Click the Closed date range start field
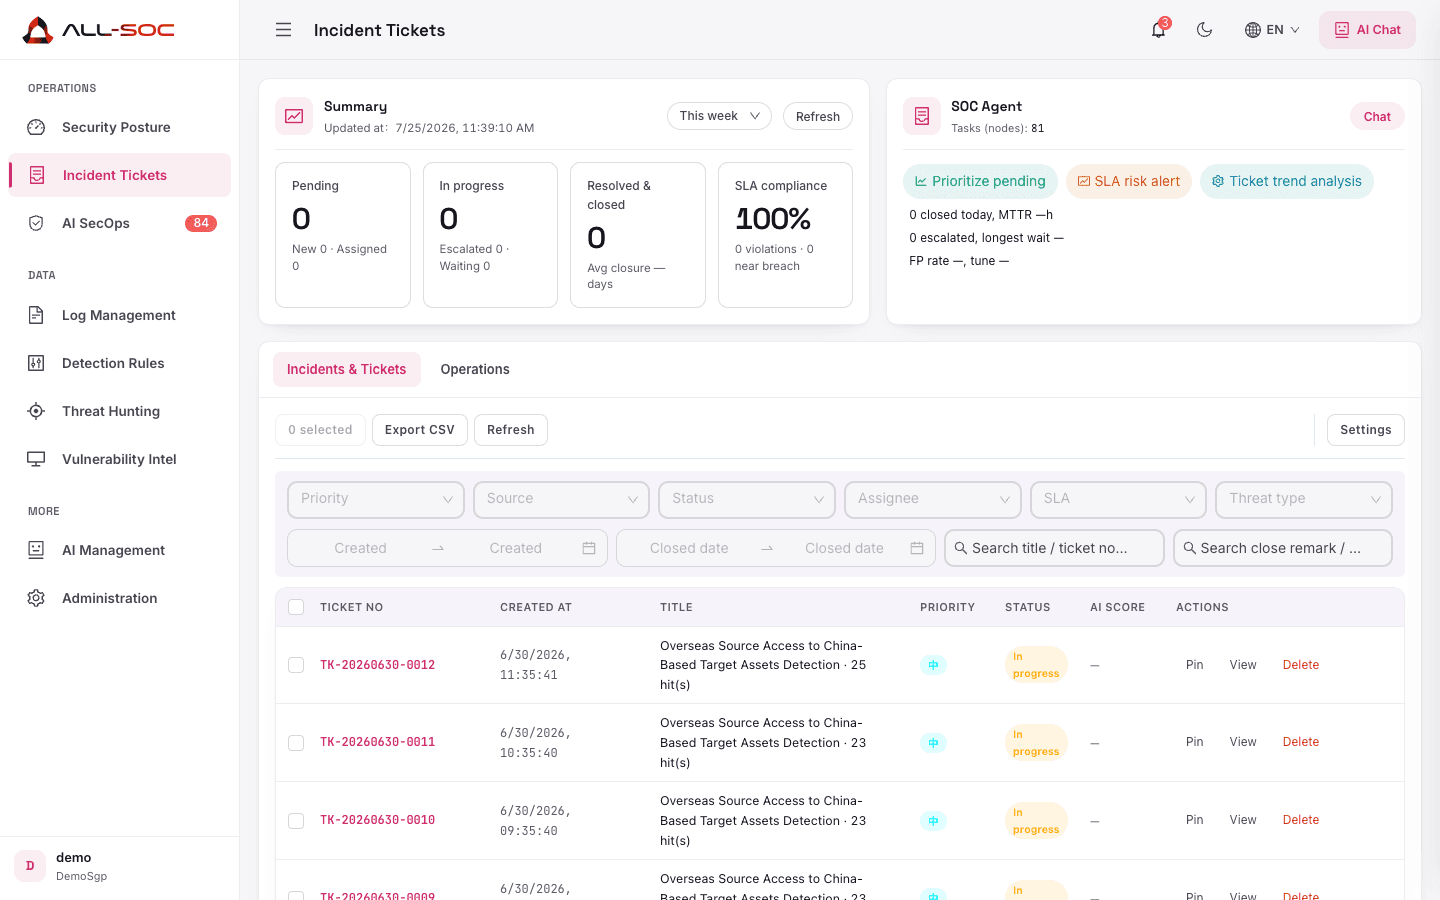Screen dimensions: 1440x900 [x=689, y=548]
